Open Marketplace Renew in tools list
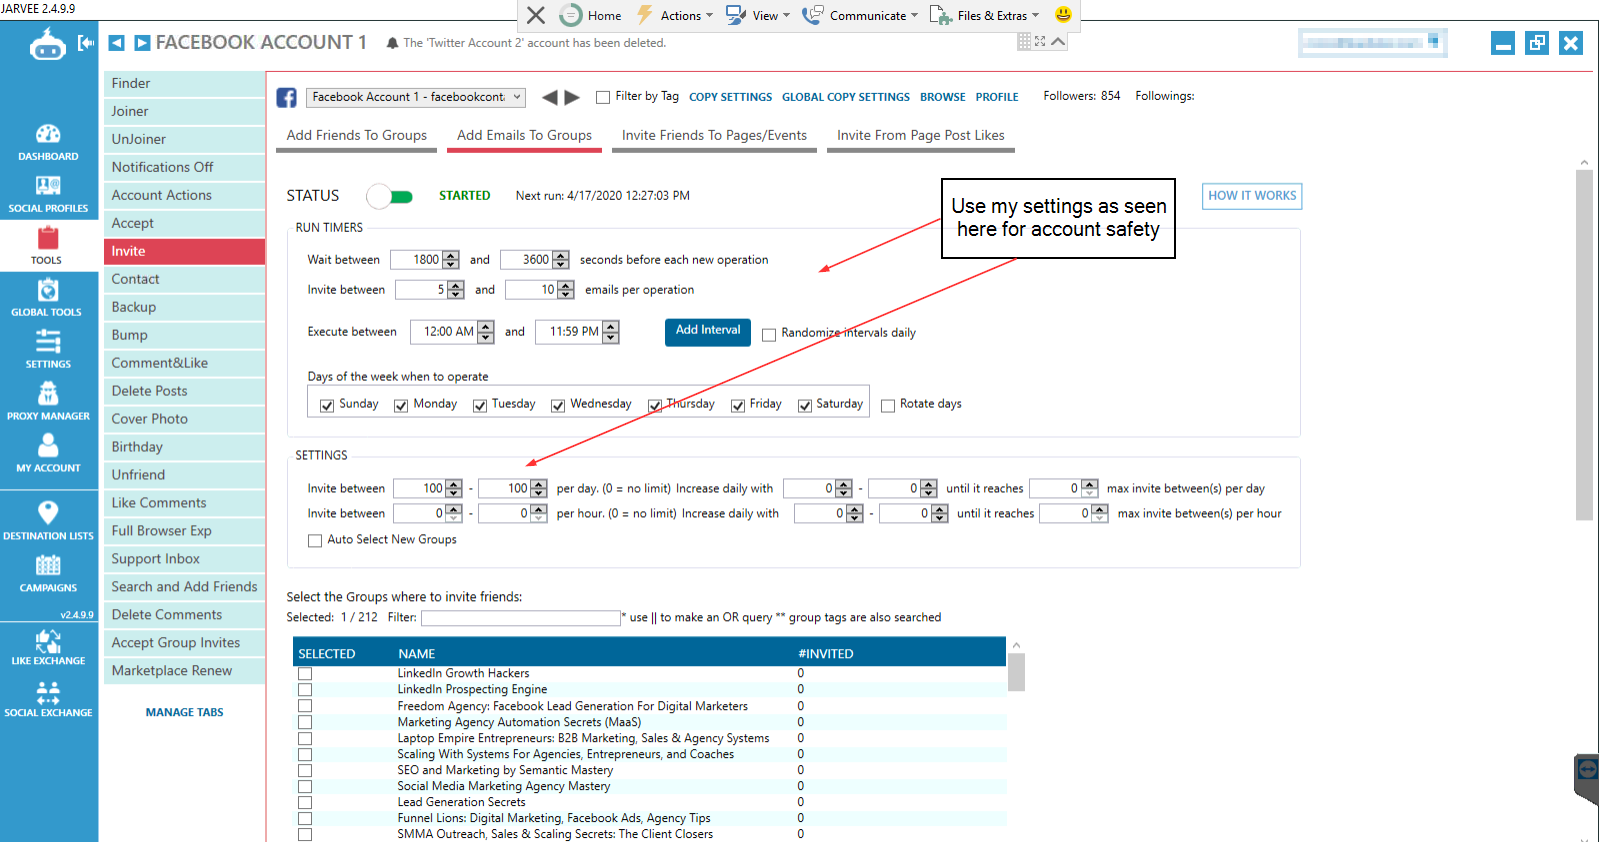 click(185, 672)
